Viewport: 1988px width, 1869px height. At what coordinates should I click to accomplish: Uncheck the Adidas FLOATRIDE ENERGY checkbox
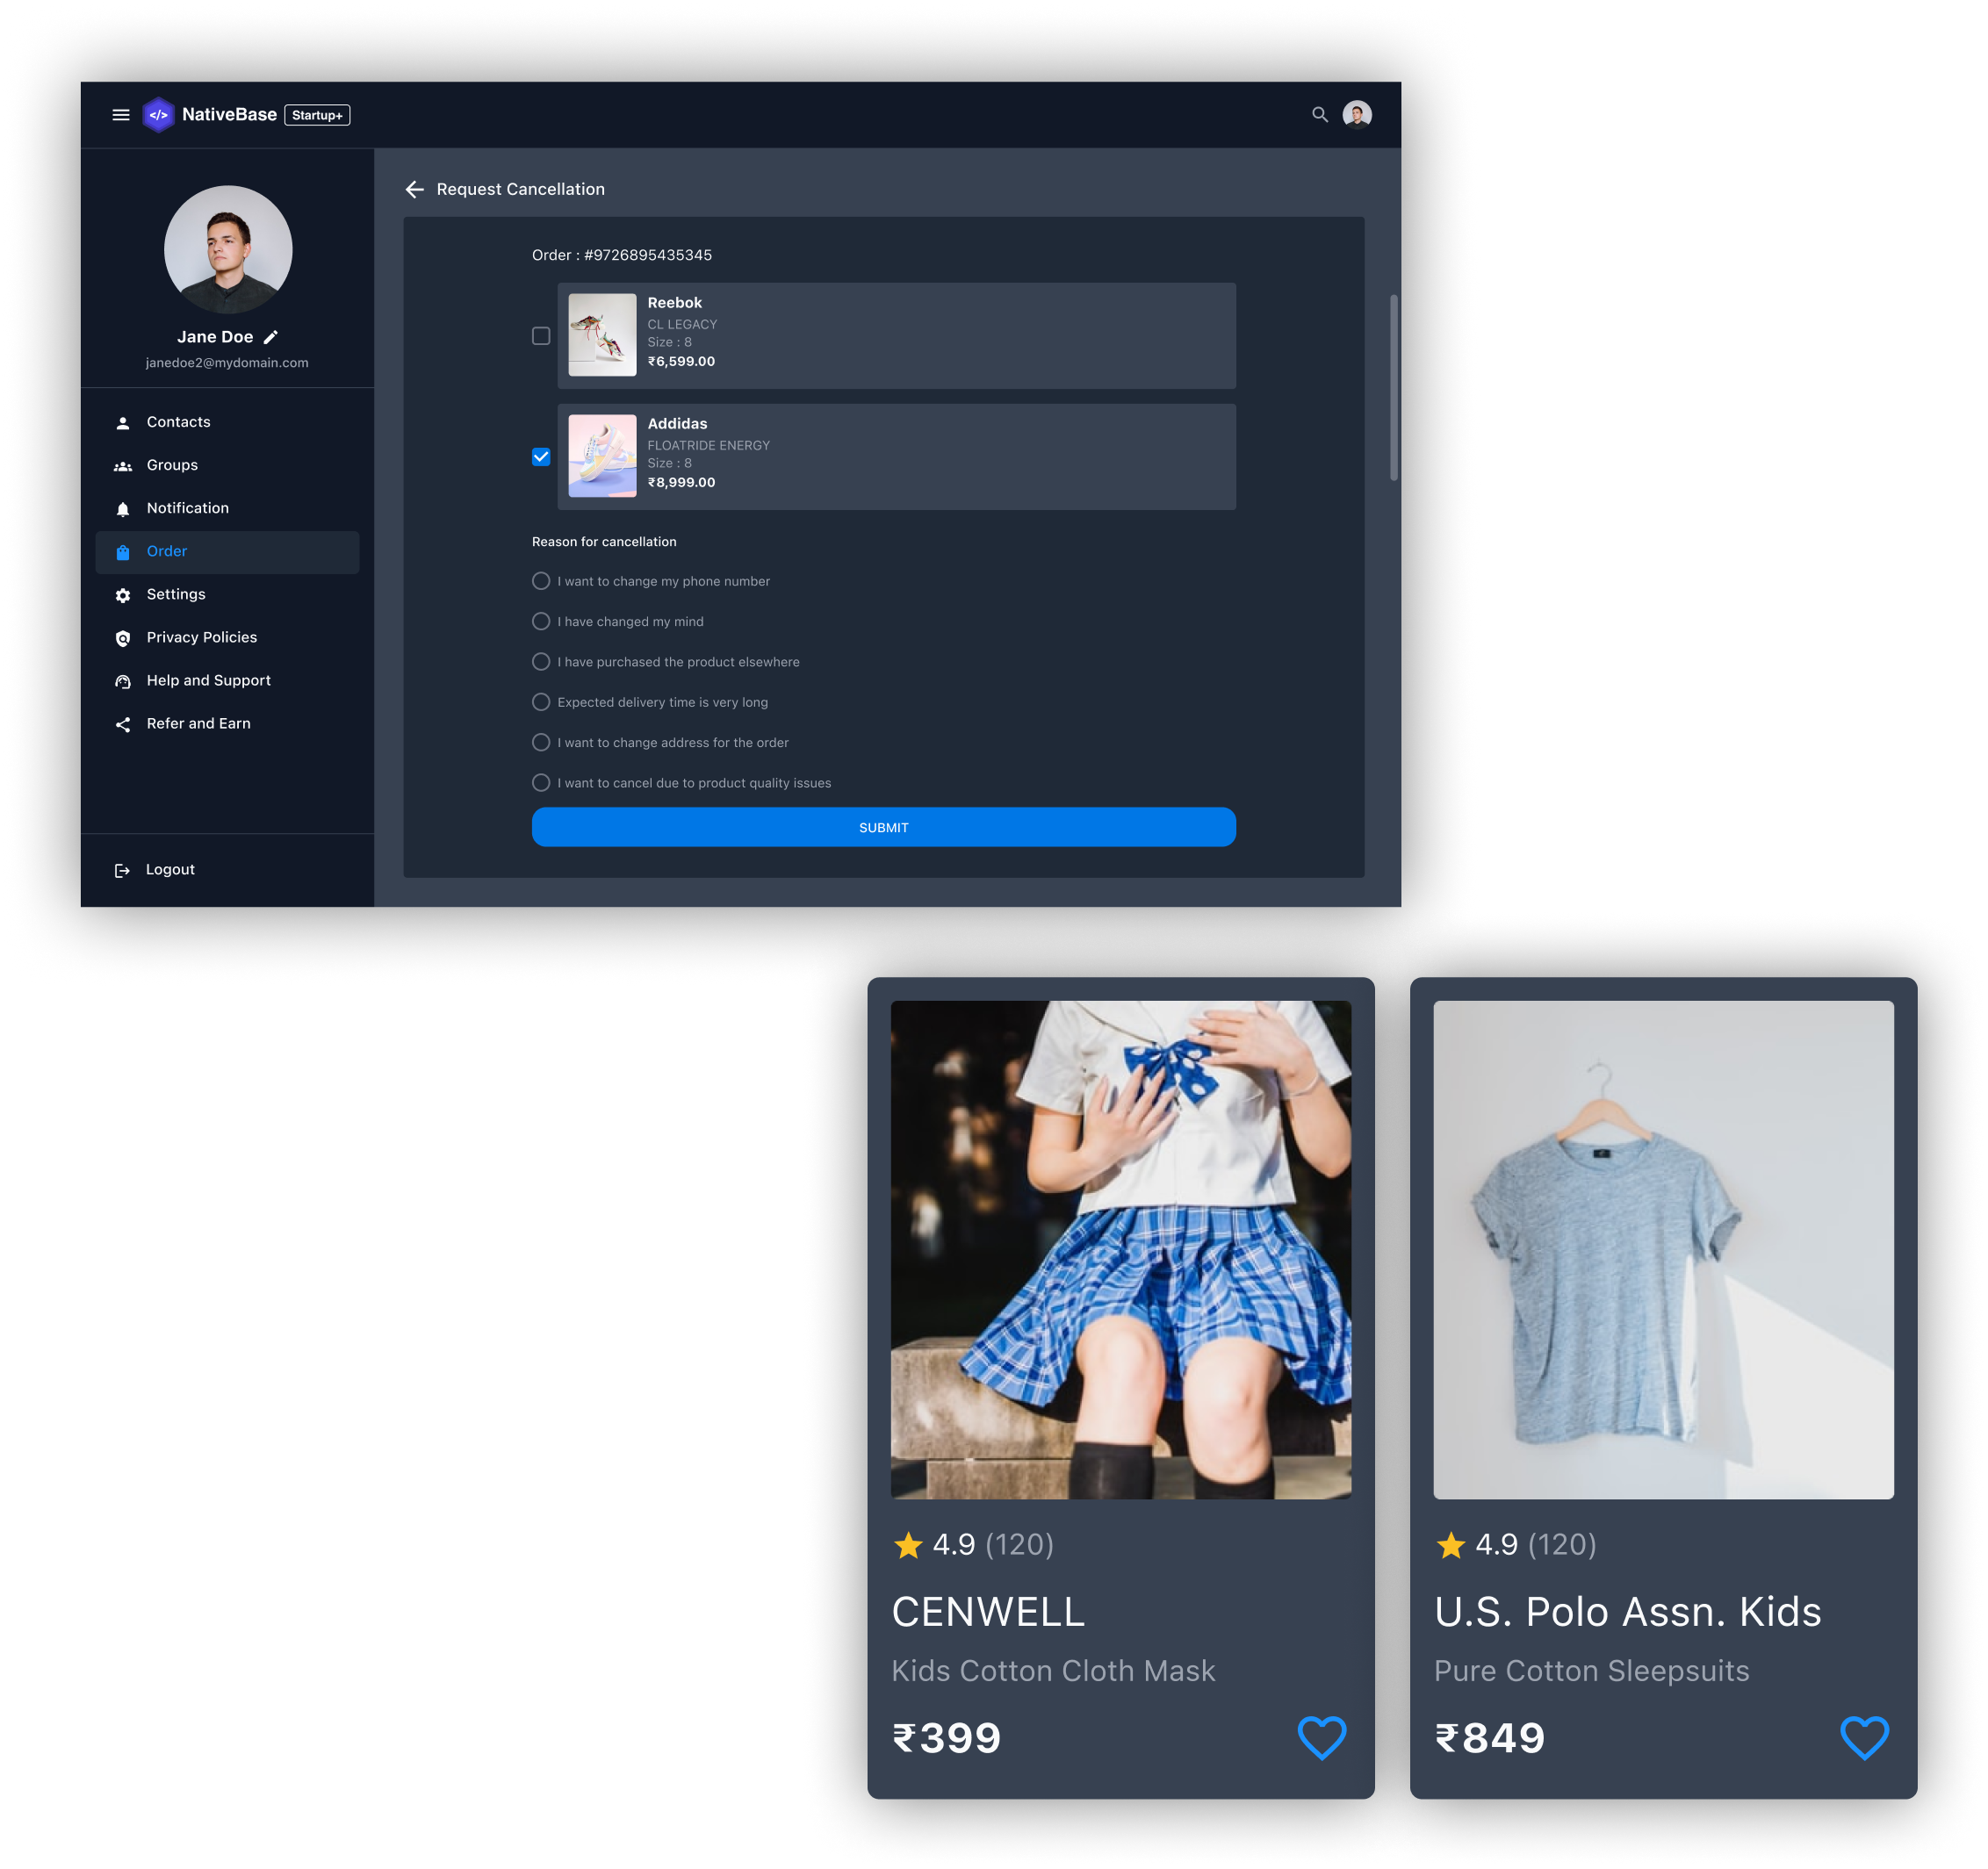pos(543,456)
